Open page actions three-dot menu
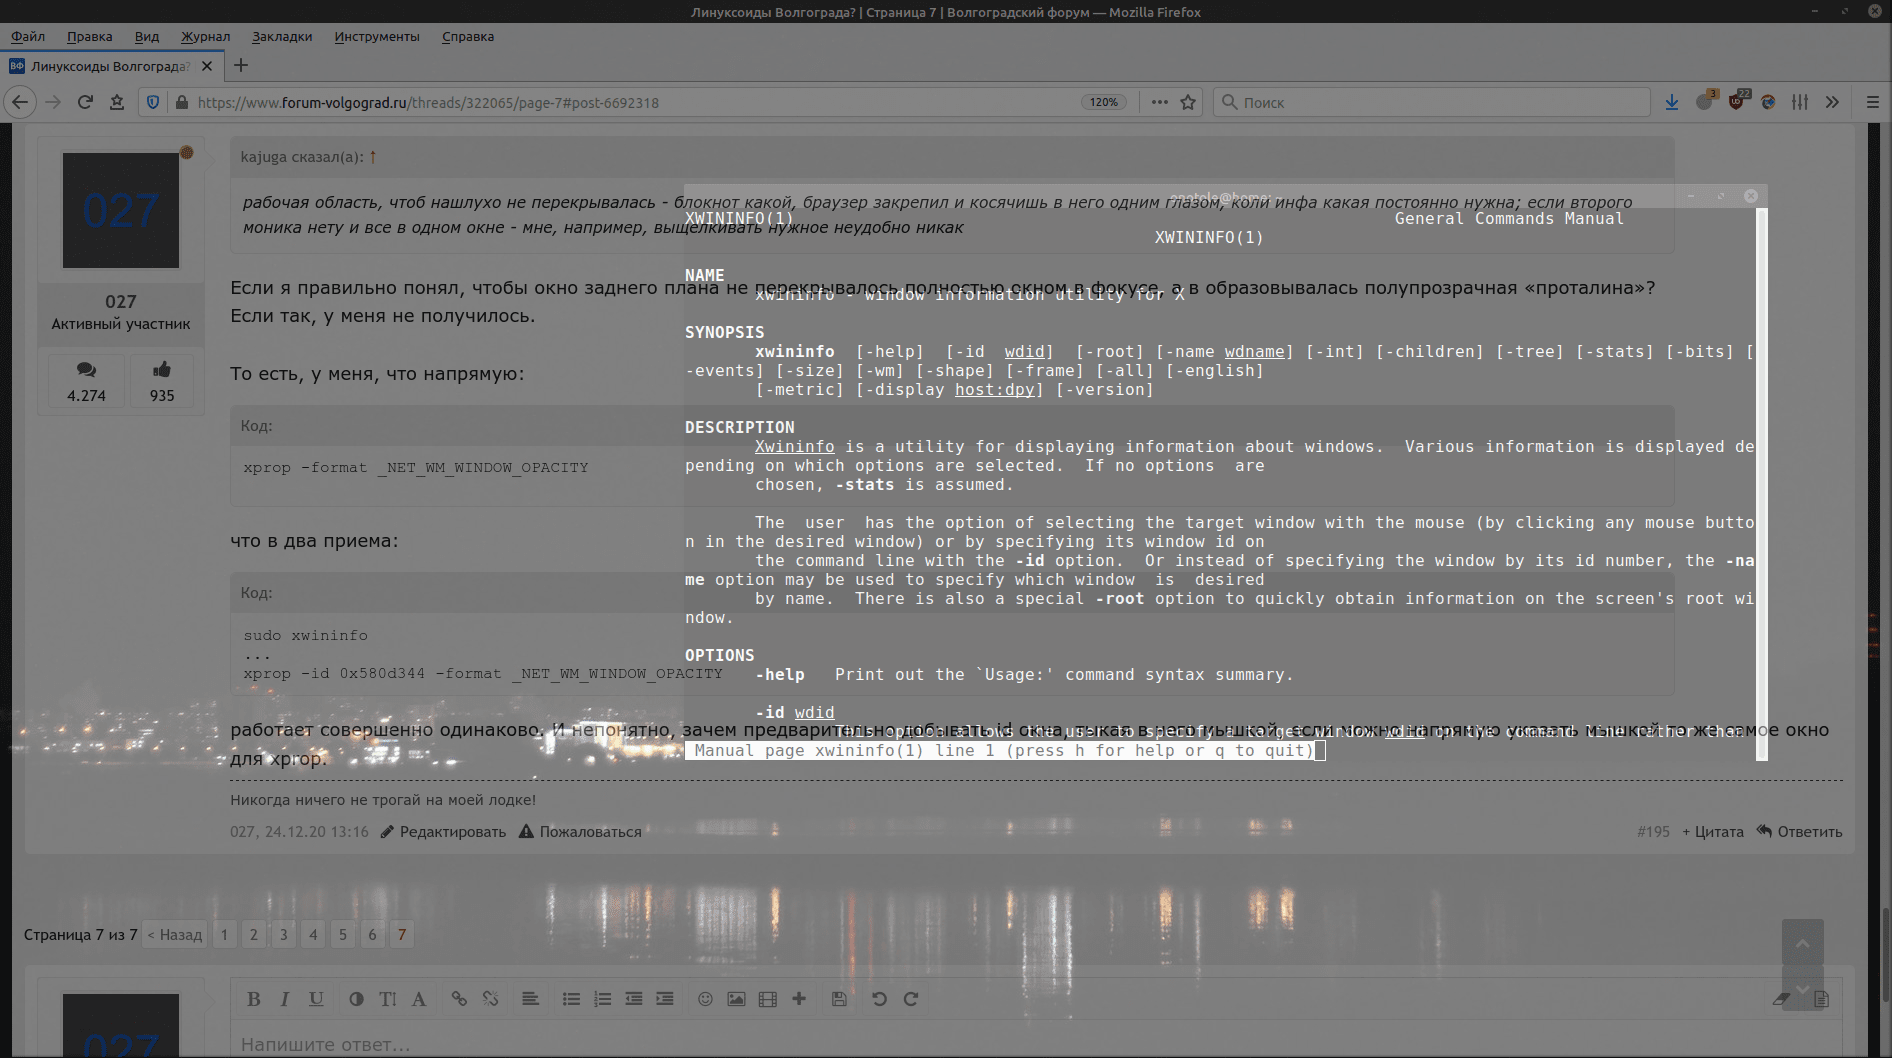1892x1058 pixels. point(1159,102)
